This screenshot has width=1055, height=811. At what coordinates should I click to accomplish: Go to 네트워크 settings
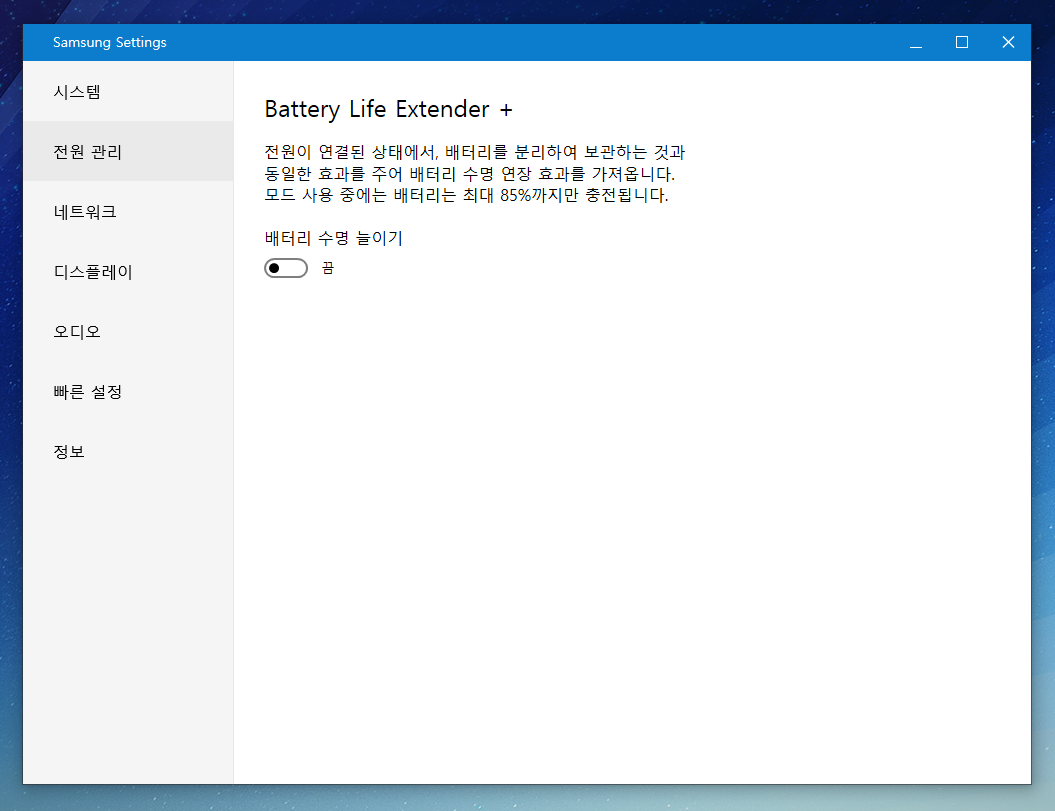[x=128, y=211]
